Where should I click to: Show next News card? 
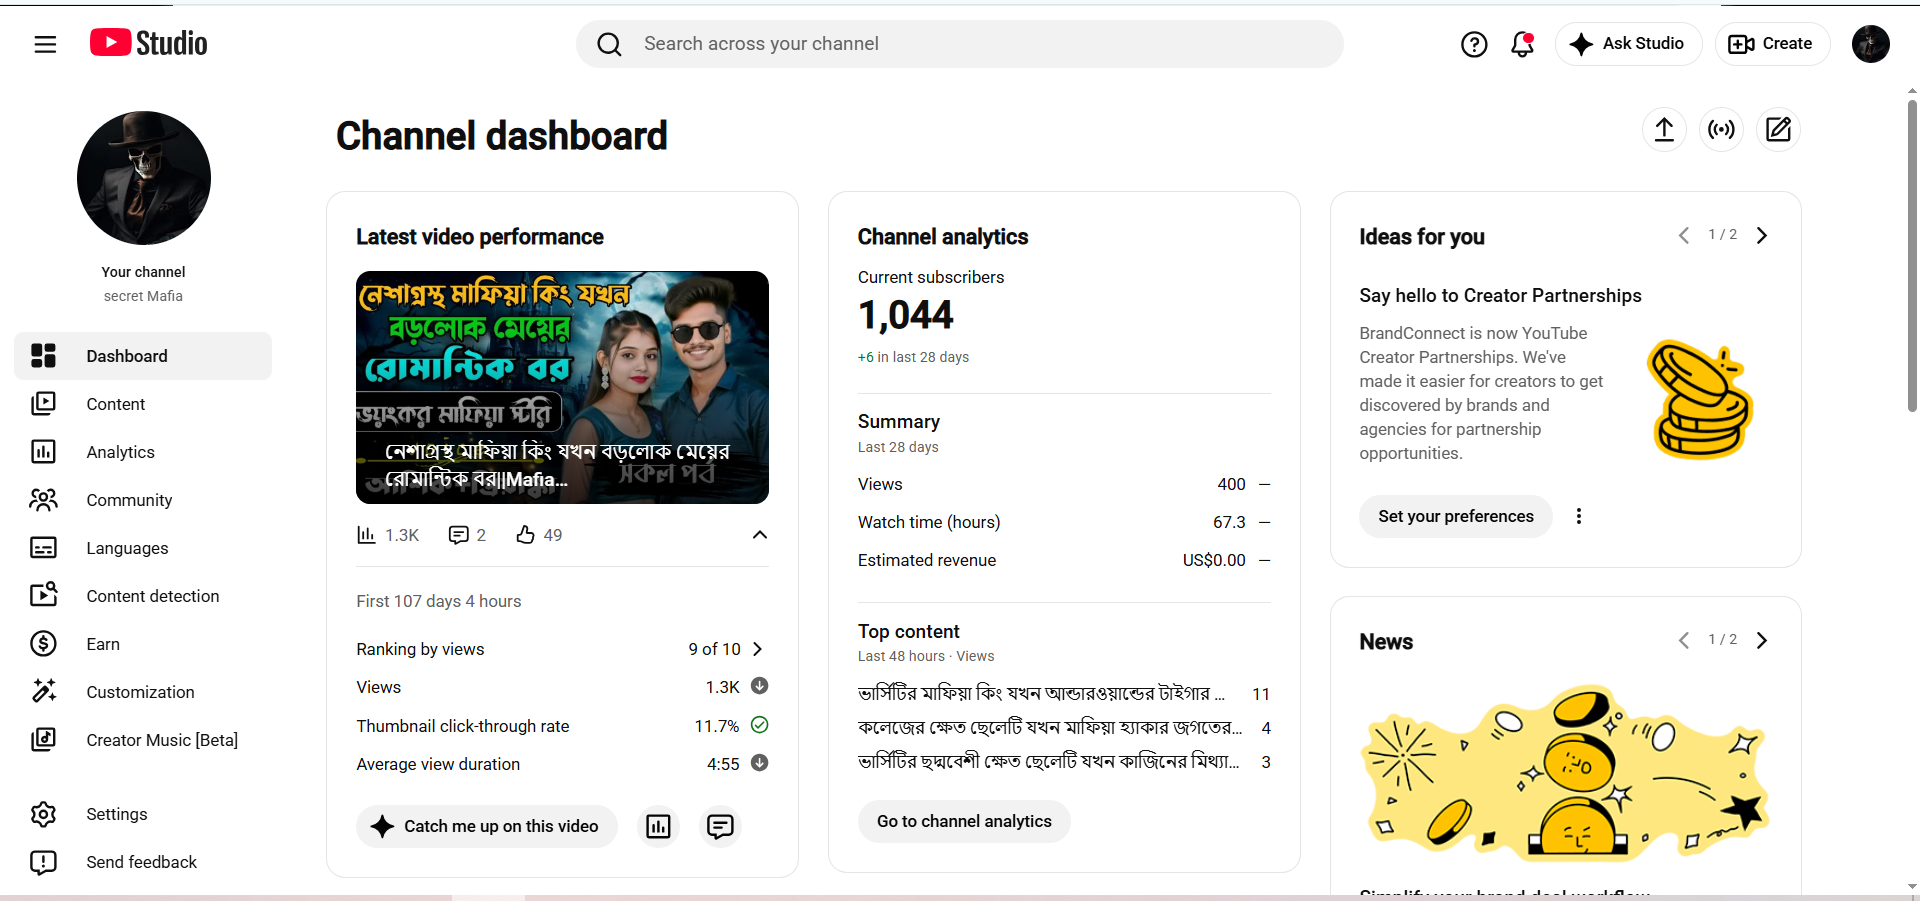(1762, 640)
